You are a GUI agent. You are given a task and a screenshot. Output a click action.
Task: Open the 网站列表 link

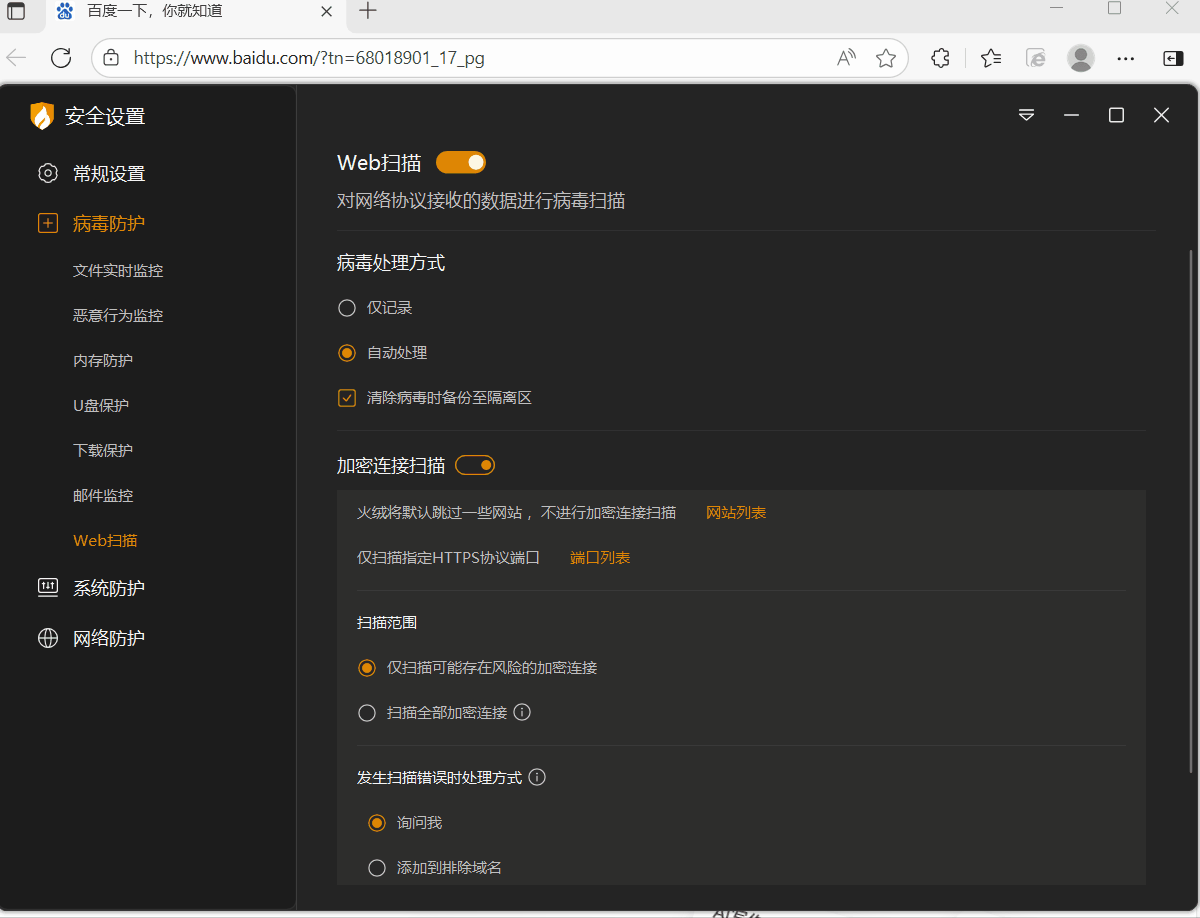pos(736,513)
